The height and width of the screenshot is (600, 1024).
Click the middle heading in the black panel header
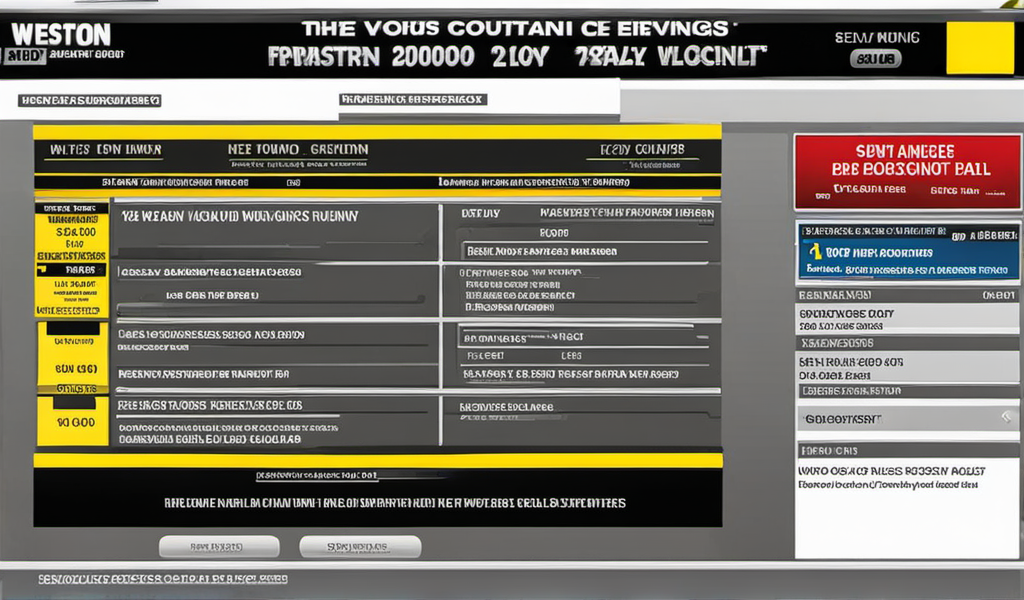coord(298,150)
